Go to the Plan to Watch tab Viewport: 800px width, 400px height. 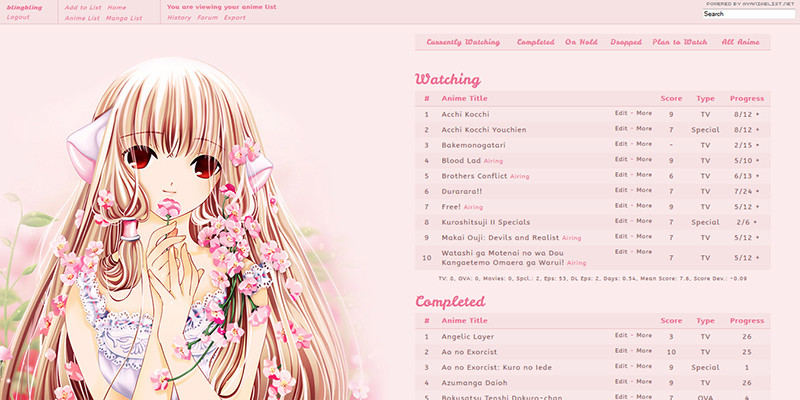(680, 42)
